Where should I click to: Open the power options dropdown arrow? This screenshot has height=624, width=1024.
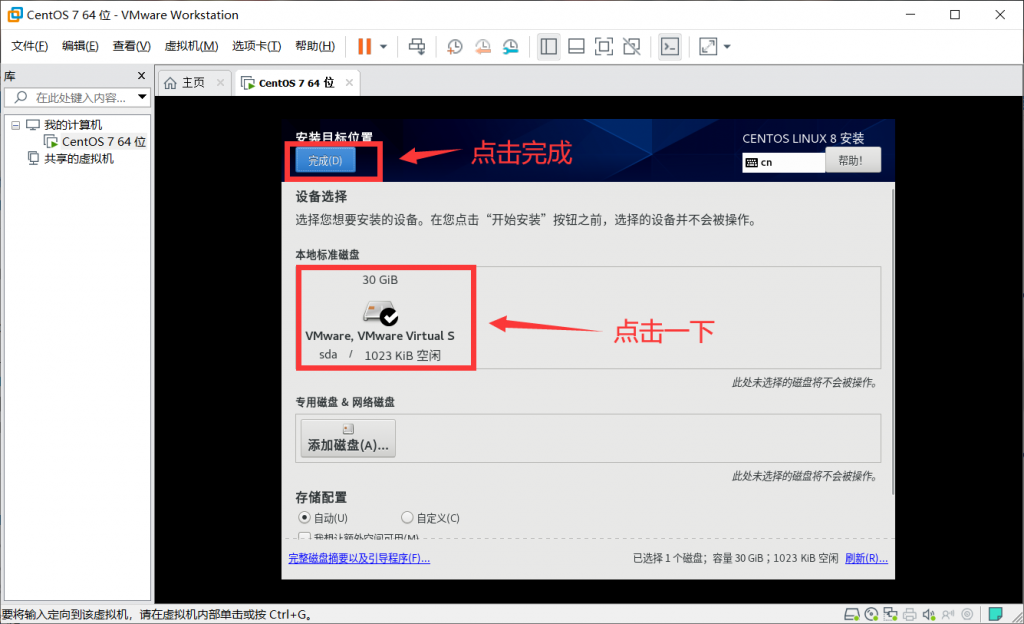point(383,46)
